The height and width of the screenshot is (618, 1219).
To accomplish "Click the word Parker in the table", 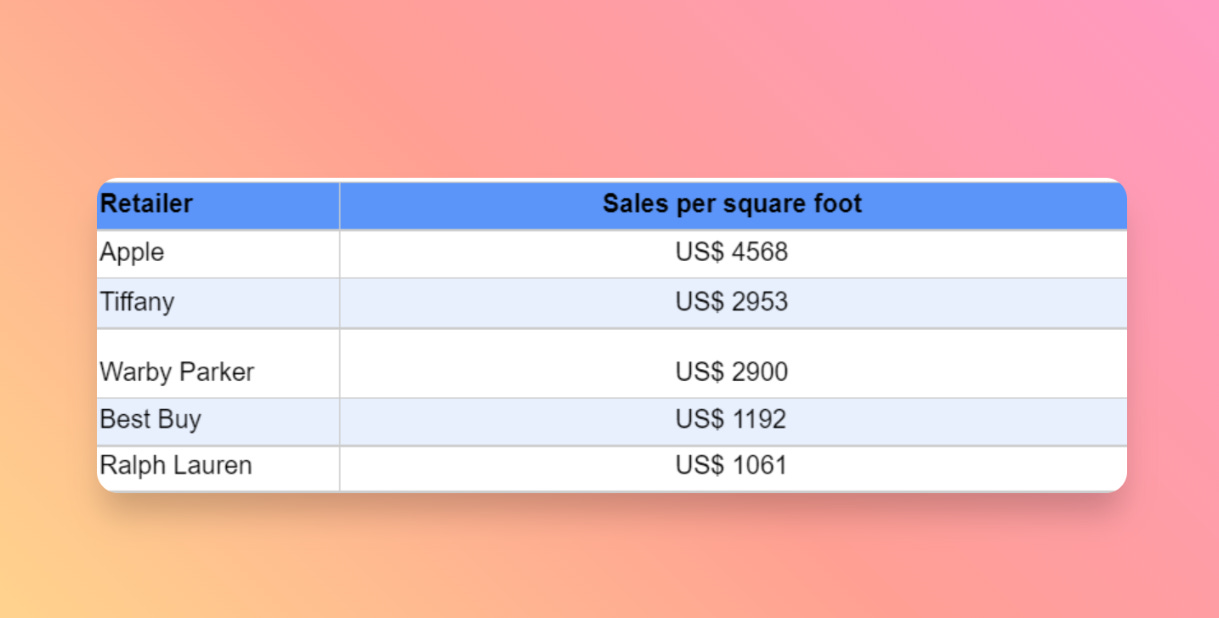I will click(218, 372).
